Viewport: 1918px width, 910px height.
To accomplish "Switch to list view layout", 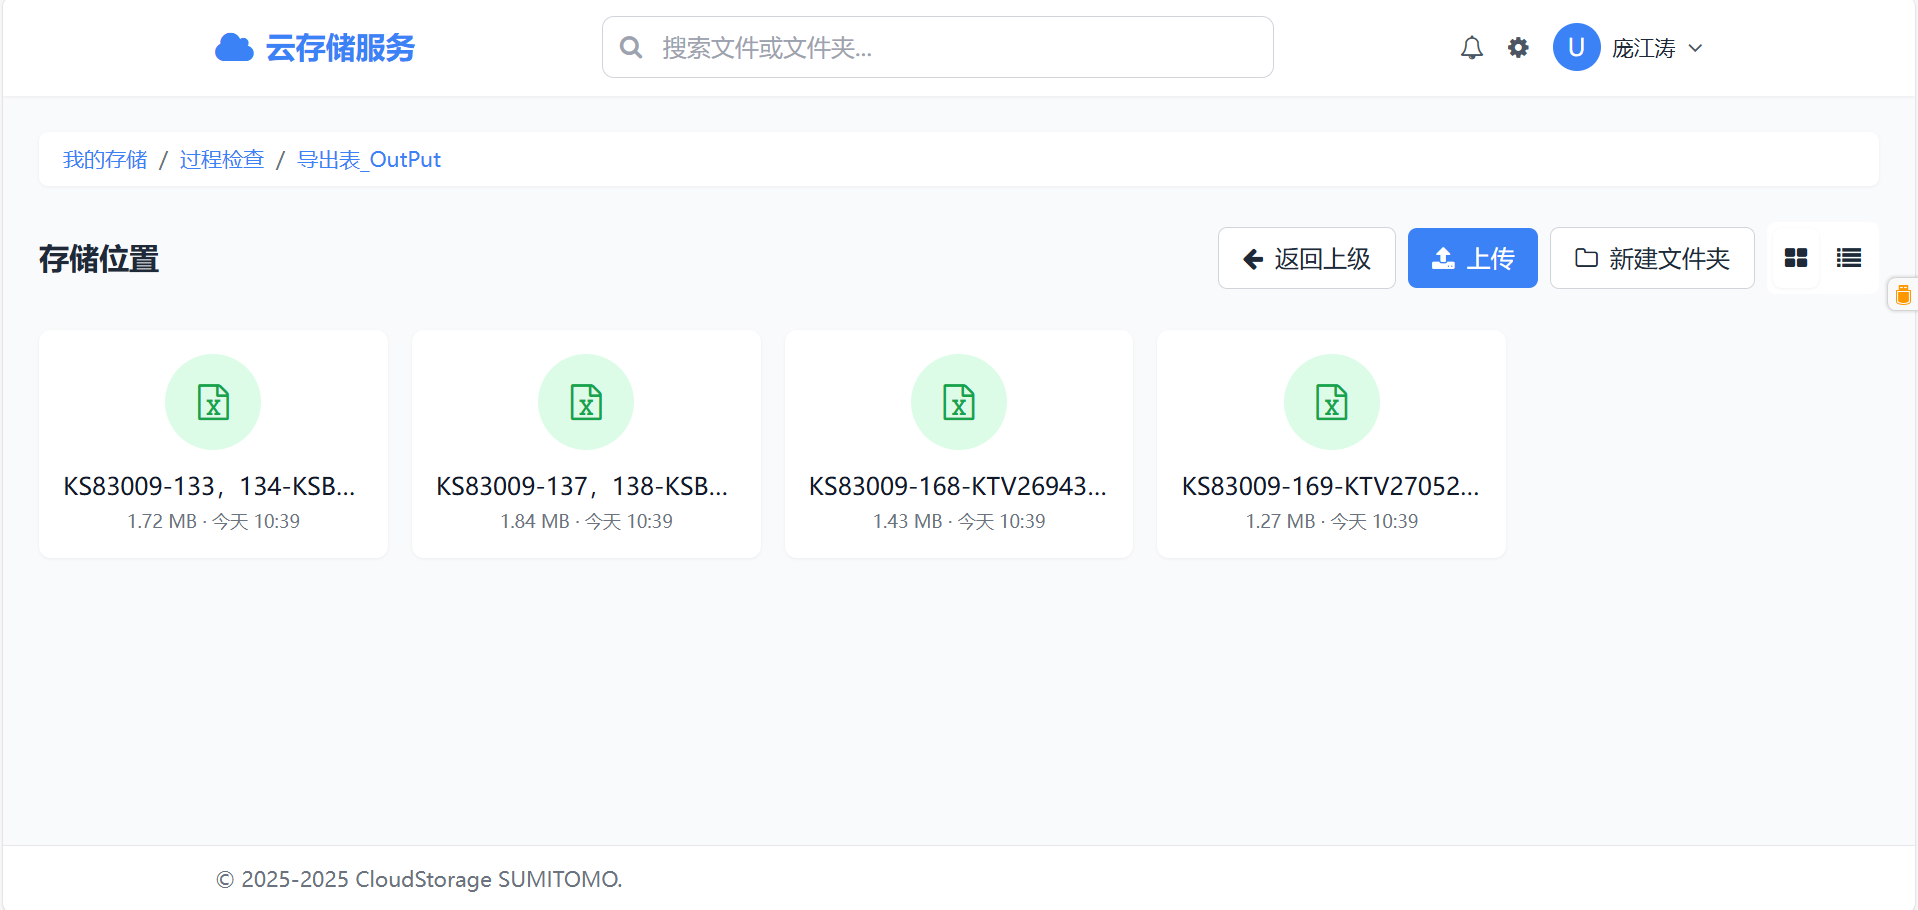I will 1848,258.
